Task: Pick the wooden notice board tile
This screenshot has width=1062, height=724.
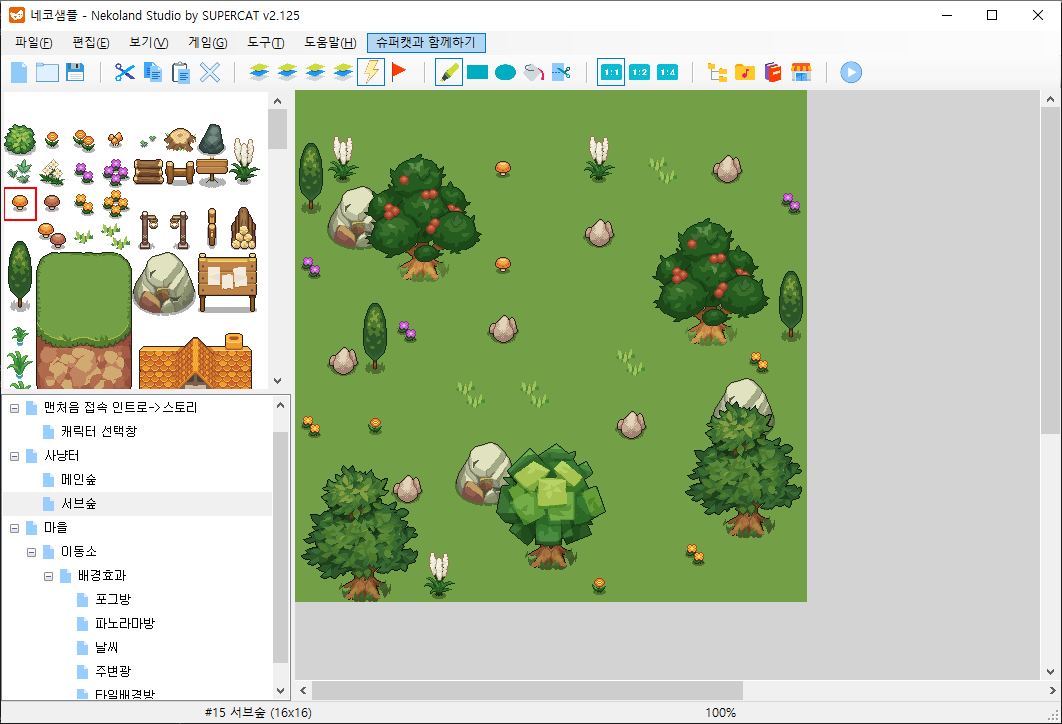Action: pos(228,282)
